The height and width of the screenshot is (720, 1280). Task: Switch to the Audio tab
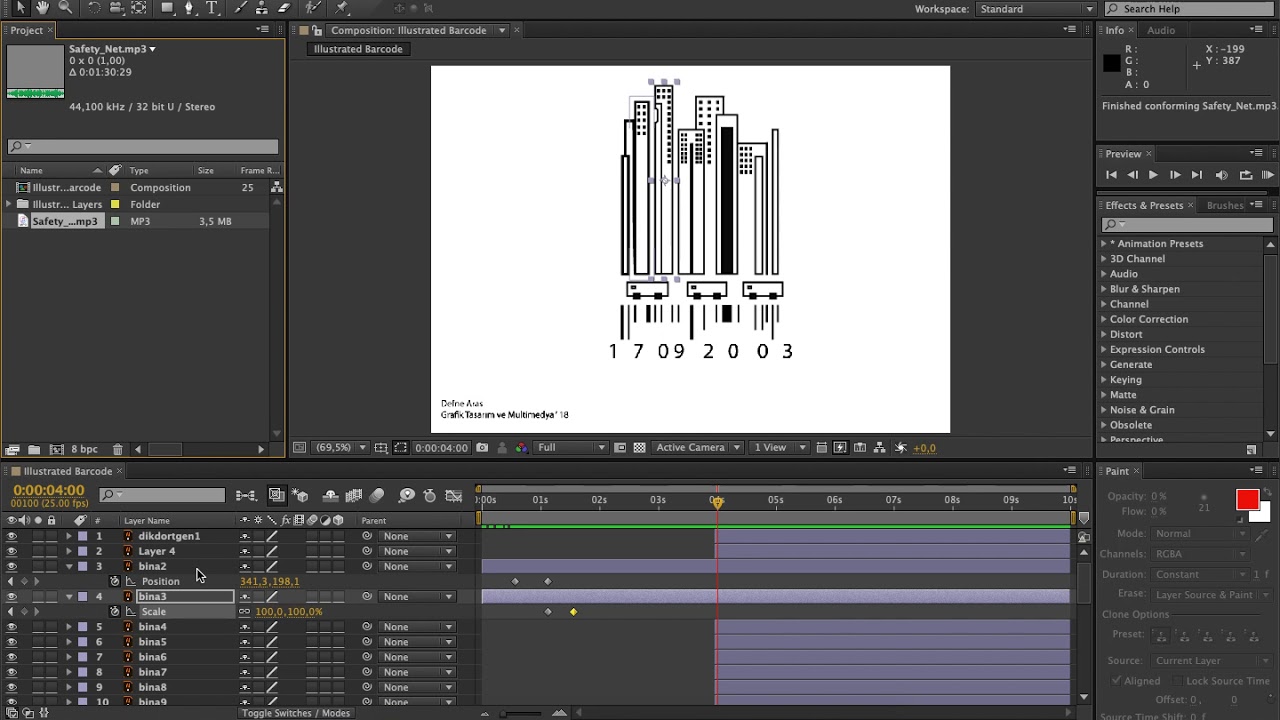coord(1161,30)
